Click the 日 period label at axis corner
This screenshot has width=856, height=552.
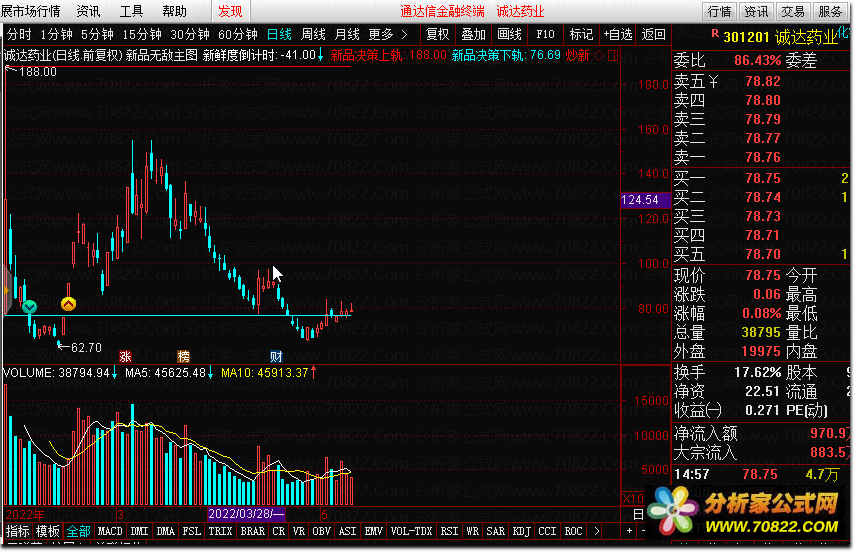638,514
